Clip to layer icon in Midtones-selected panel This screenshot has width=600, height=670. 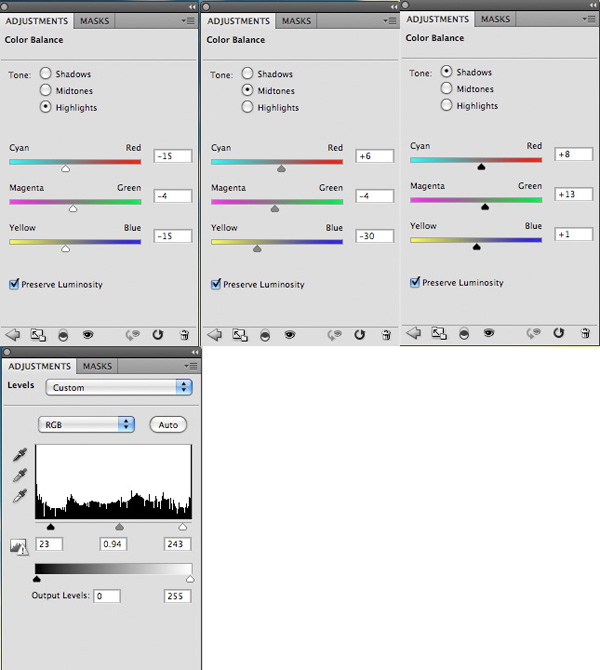265,335
